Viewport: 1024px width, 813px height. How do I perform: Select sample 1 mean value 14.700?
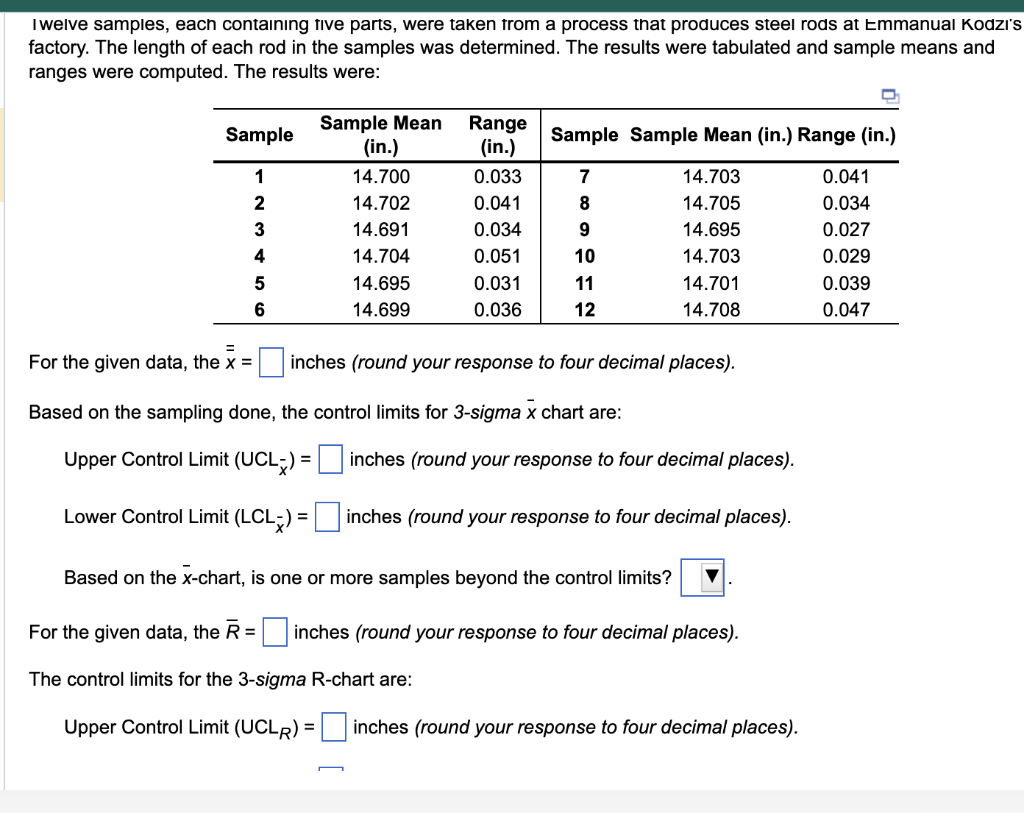pyautogui.click(x=380, y=176)
